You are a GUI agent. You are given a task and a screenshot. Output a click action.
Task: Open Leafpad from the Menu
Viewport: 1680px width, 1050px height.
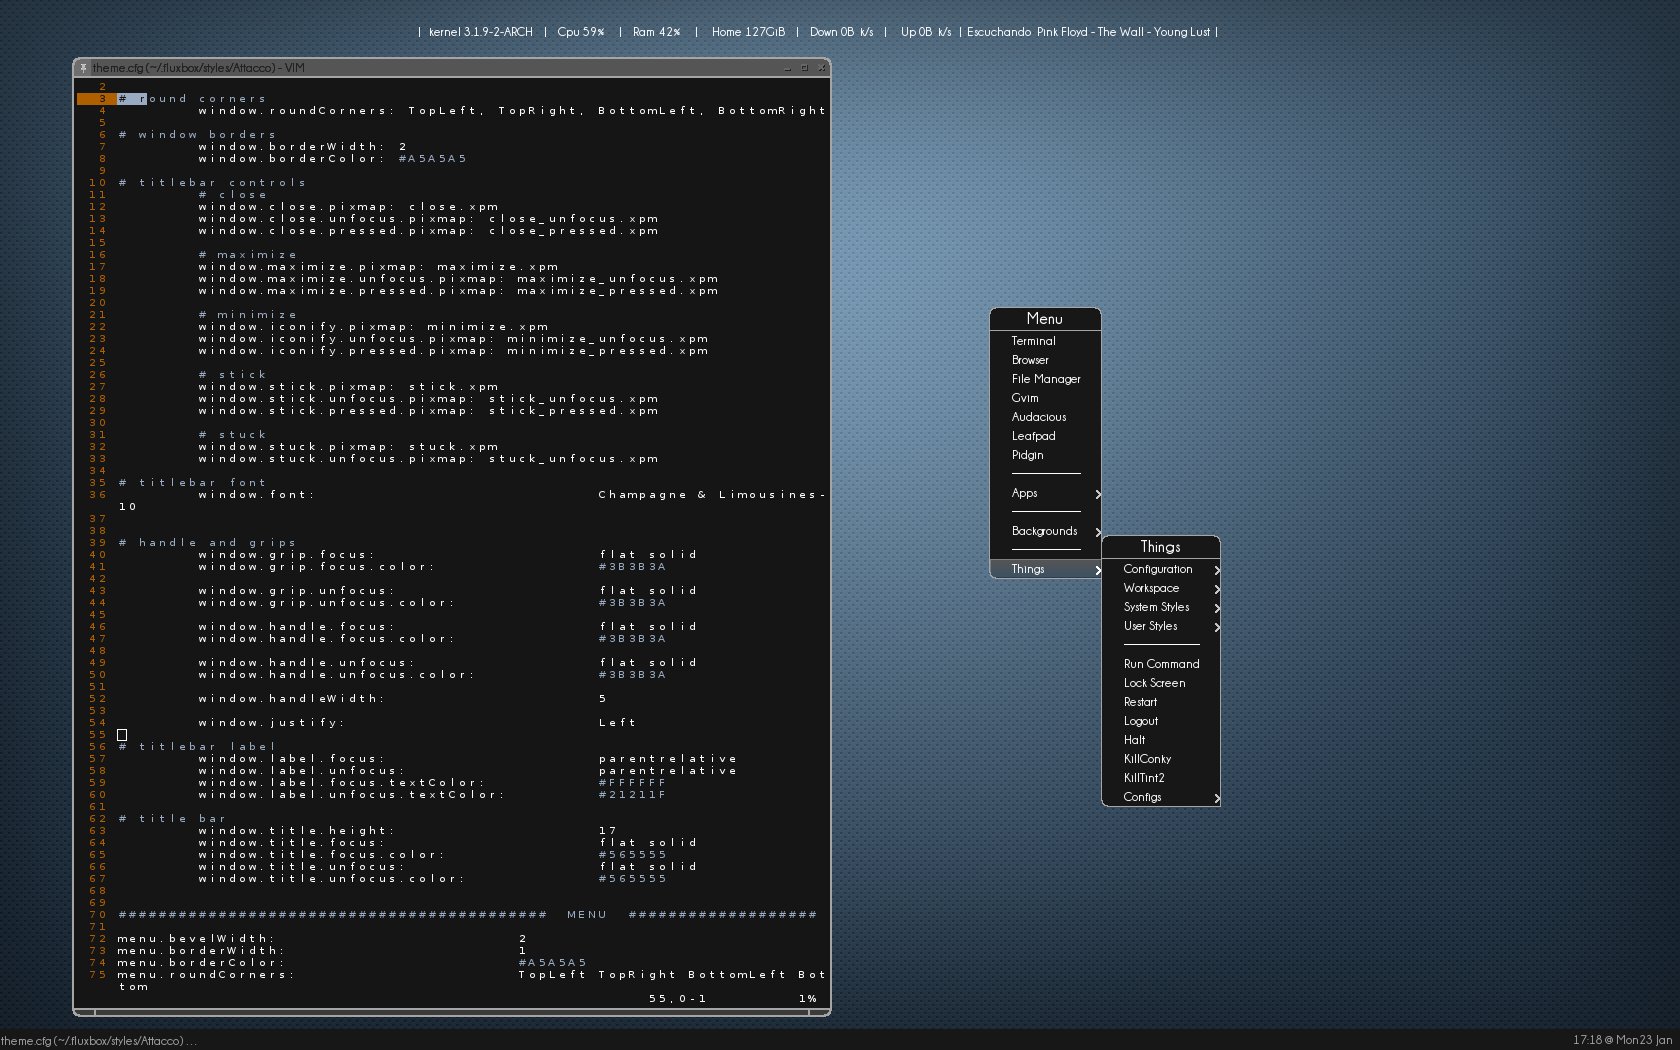coord(1045,436)
